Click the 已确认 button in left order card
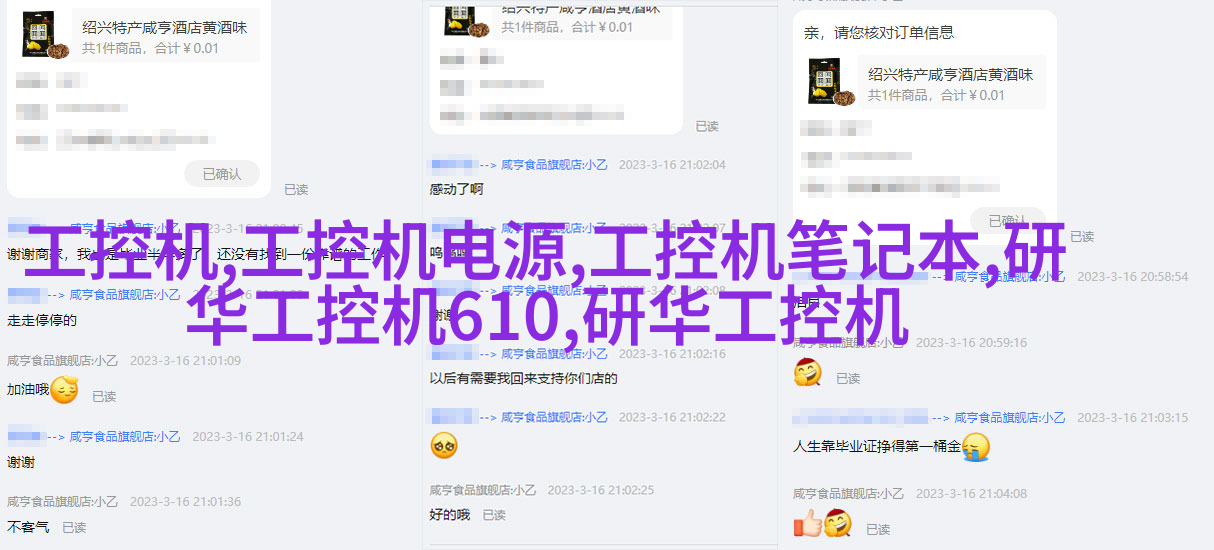The width and height of the screenshot is (1214, 550). 222,174
